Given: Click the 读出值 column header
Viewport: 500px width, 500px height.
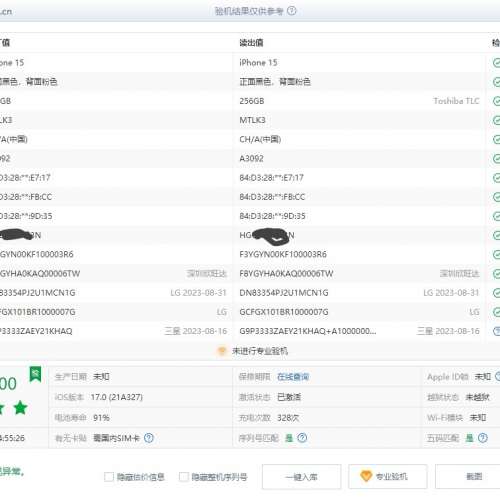Looking at the screenshot, I should (x=251, y=43).
